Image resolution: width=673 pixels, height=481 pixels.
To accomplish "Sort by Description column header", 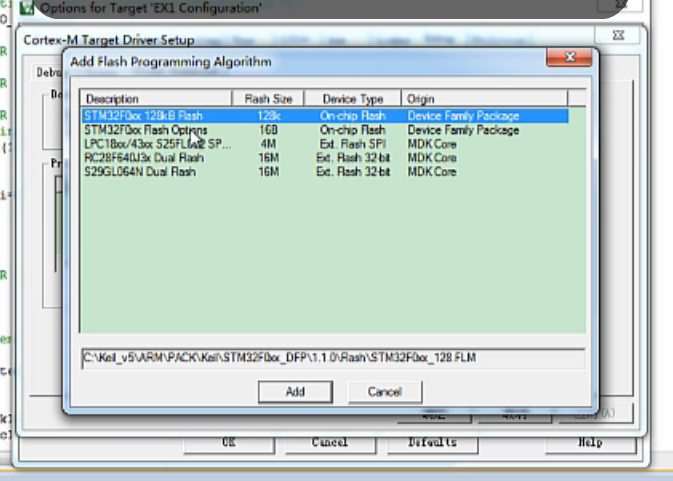I will coord(156,99).
